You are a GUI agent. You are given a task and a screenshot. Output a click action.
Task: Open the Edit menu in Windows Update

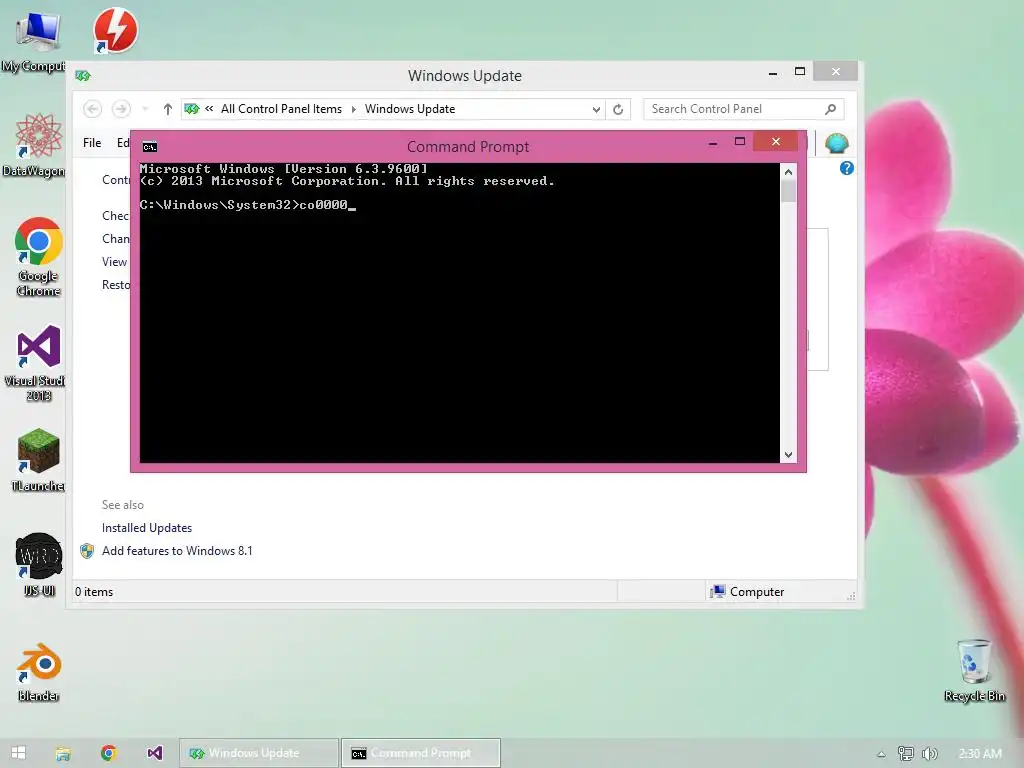point(123,143)
